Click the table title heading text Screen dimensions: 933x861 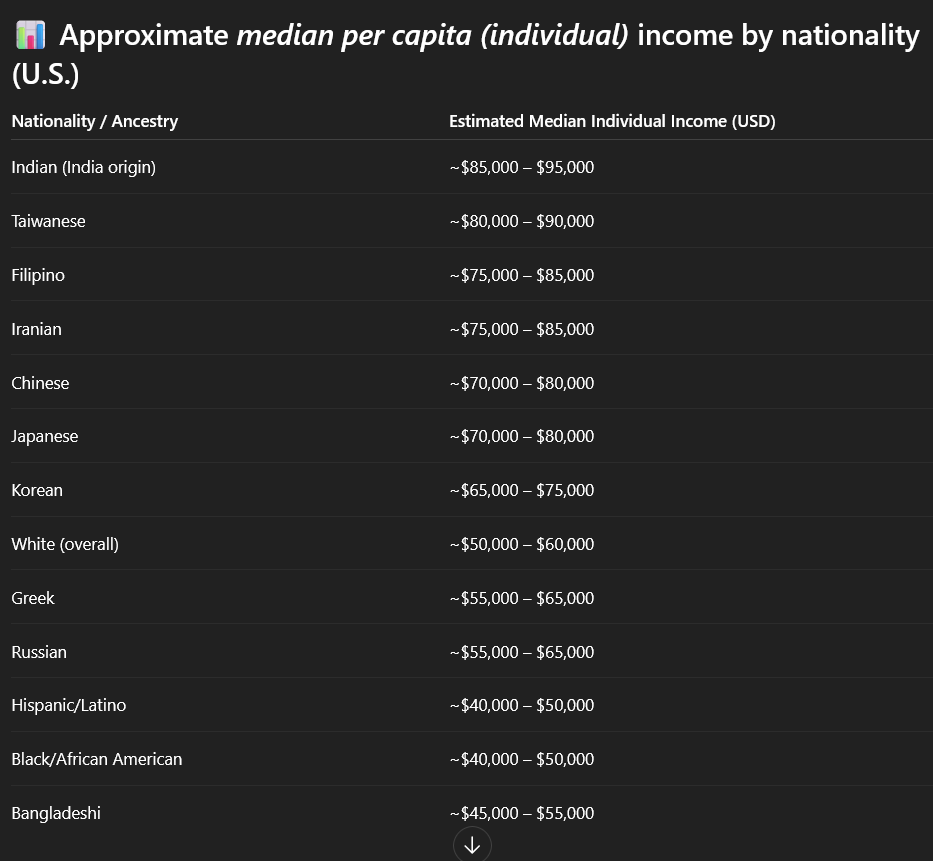tap(488, 37)
